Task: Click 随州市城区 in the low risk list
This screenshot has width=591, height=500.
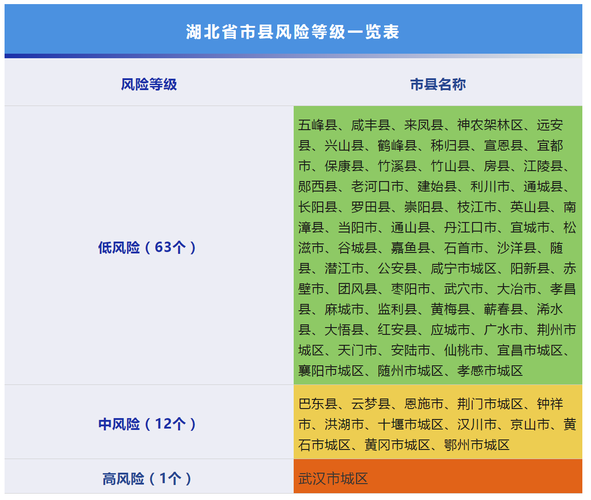Action: [410, 371]
